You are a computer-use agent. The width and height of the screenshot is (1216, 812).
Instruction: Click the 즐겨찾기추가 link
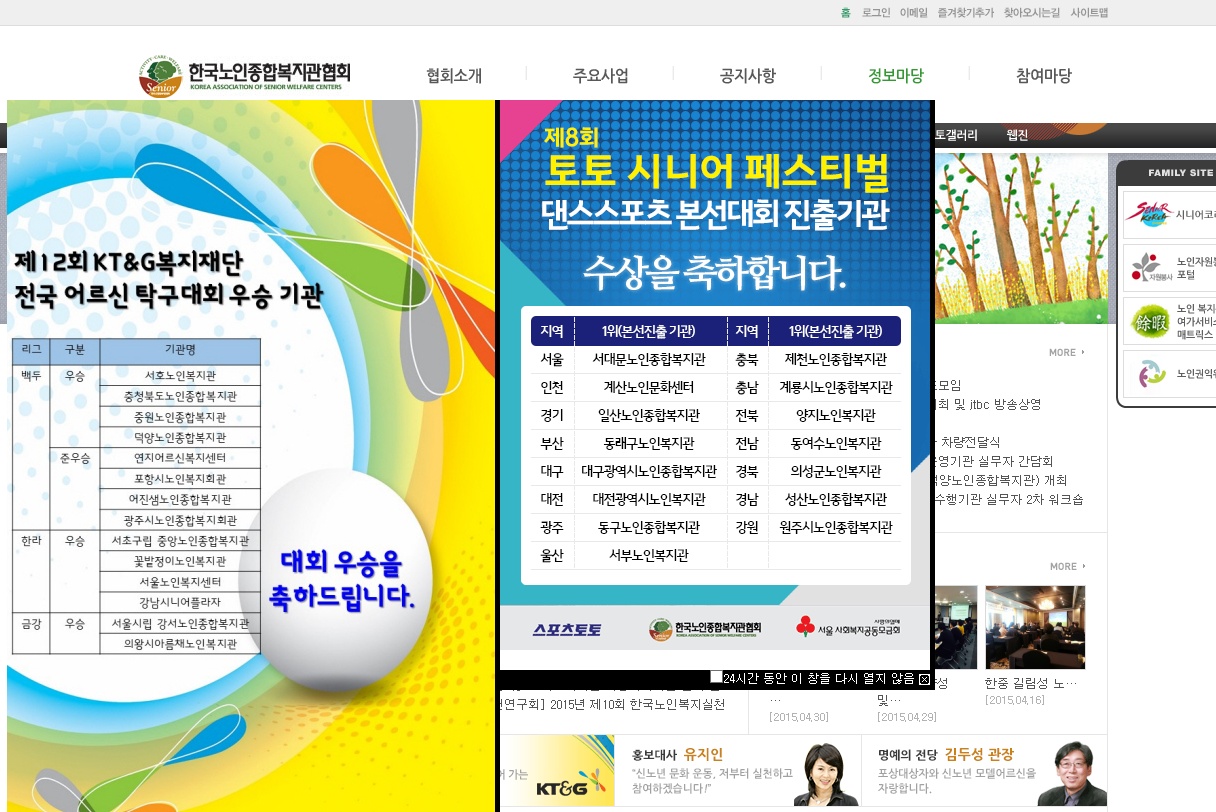pos(966,13)
